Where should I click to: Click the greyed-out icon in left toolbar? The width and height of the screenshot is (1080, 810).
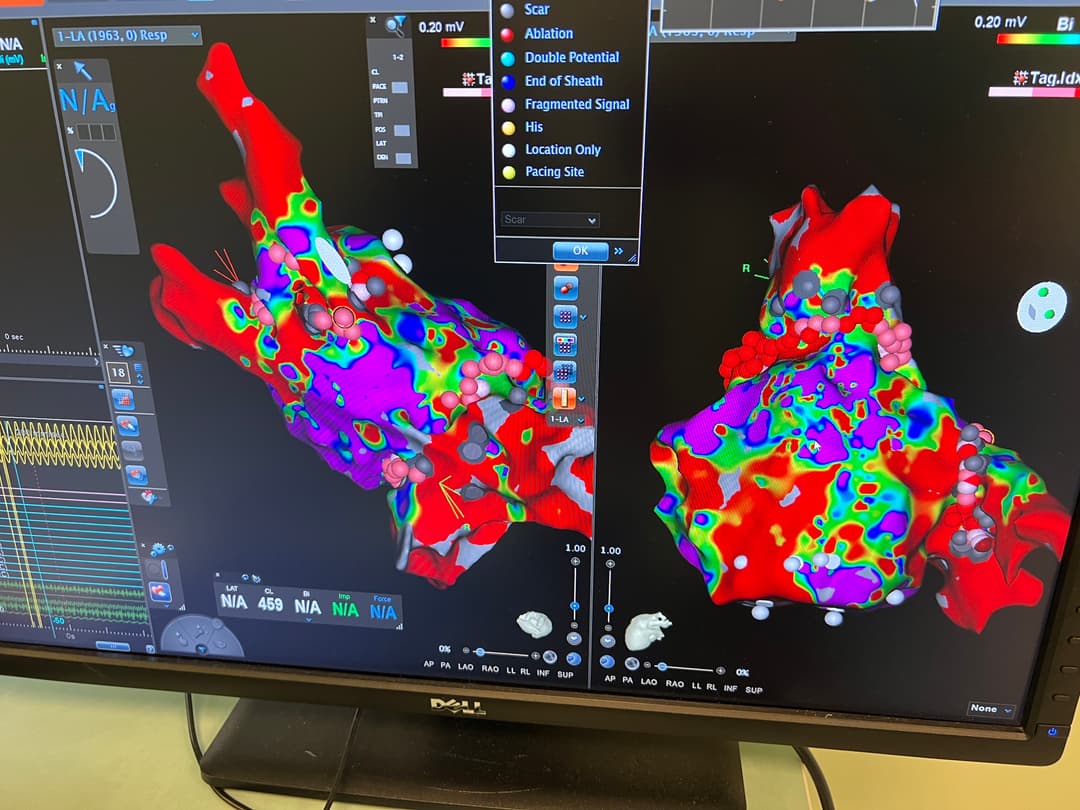point(132,450)
